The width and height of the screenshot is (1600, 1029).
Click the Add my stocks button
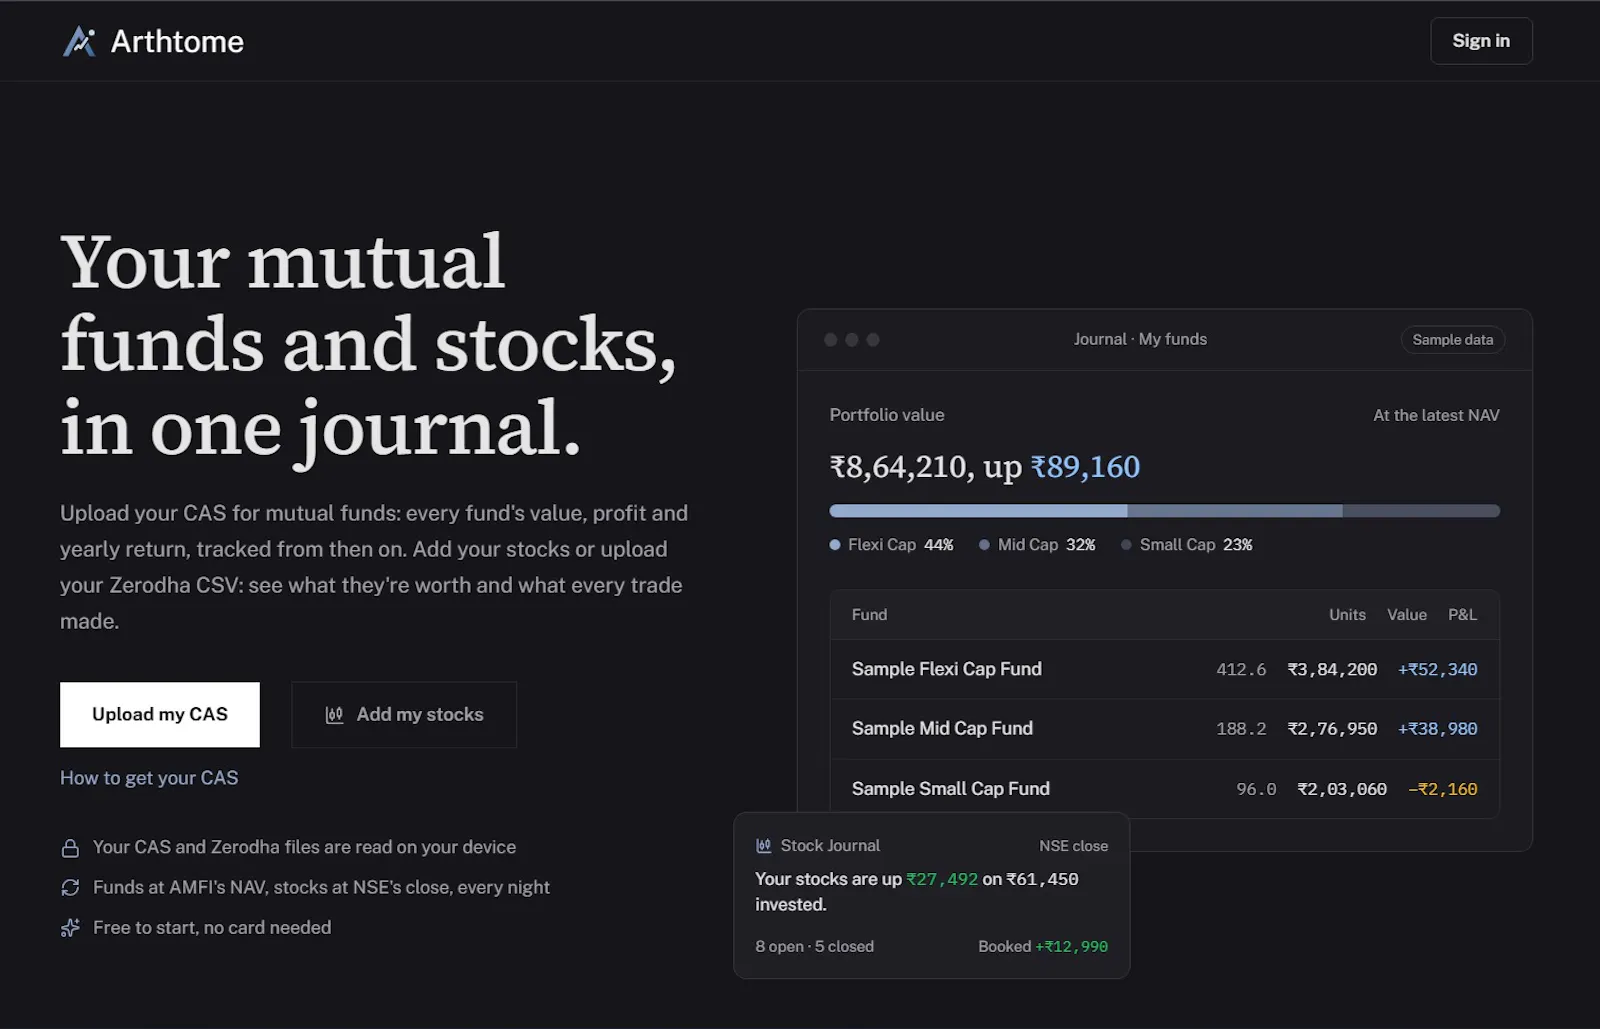404,714
